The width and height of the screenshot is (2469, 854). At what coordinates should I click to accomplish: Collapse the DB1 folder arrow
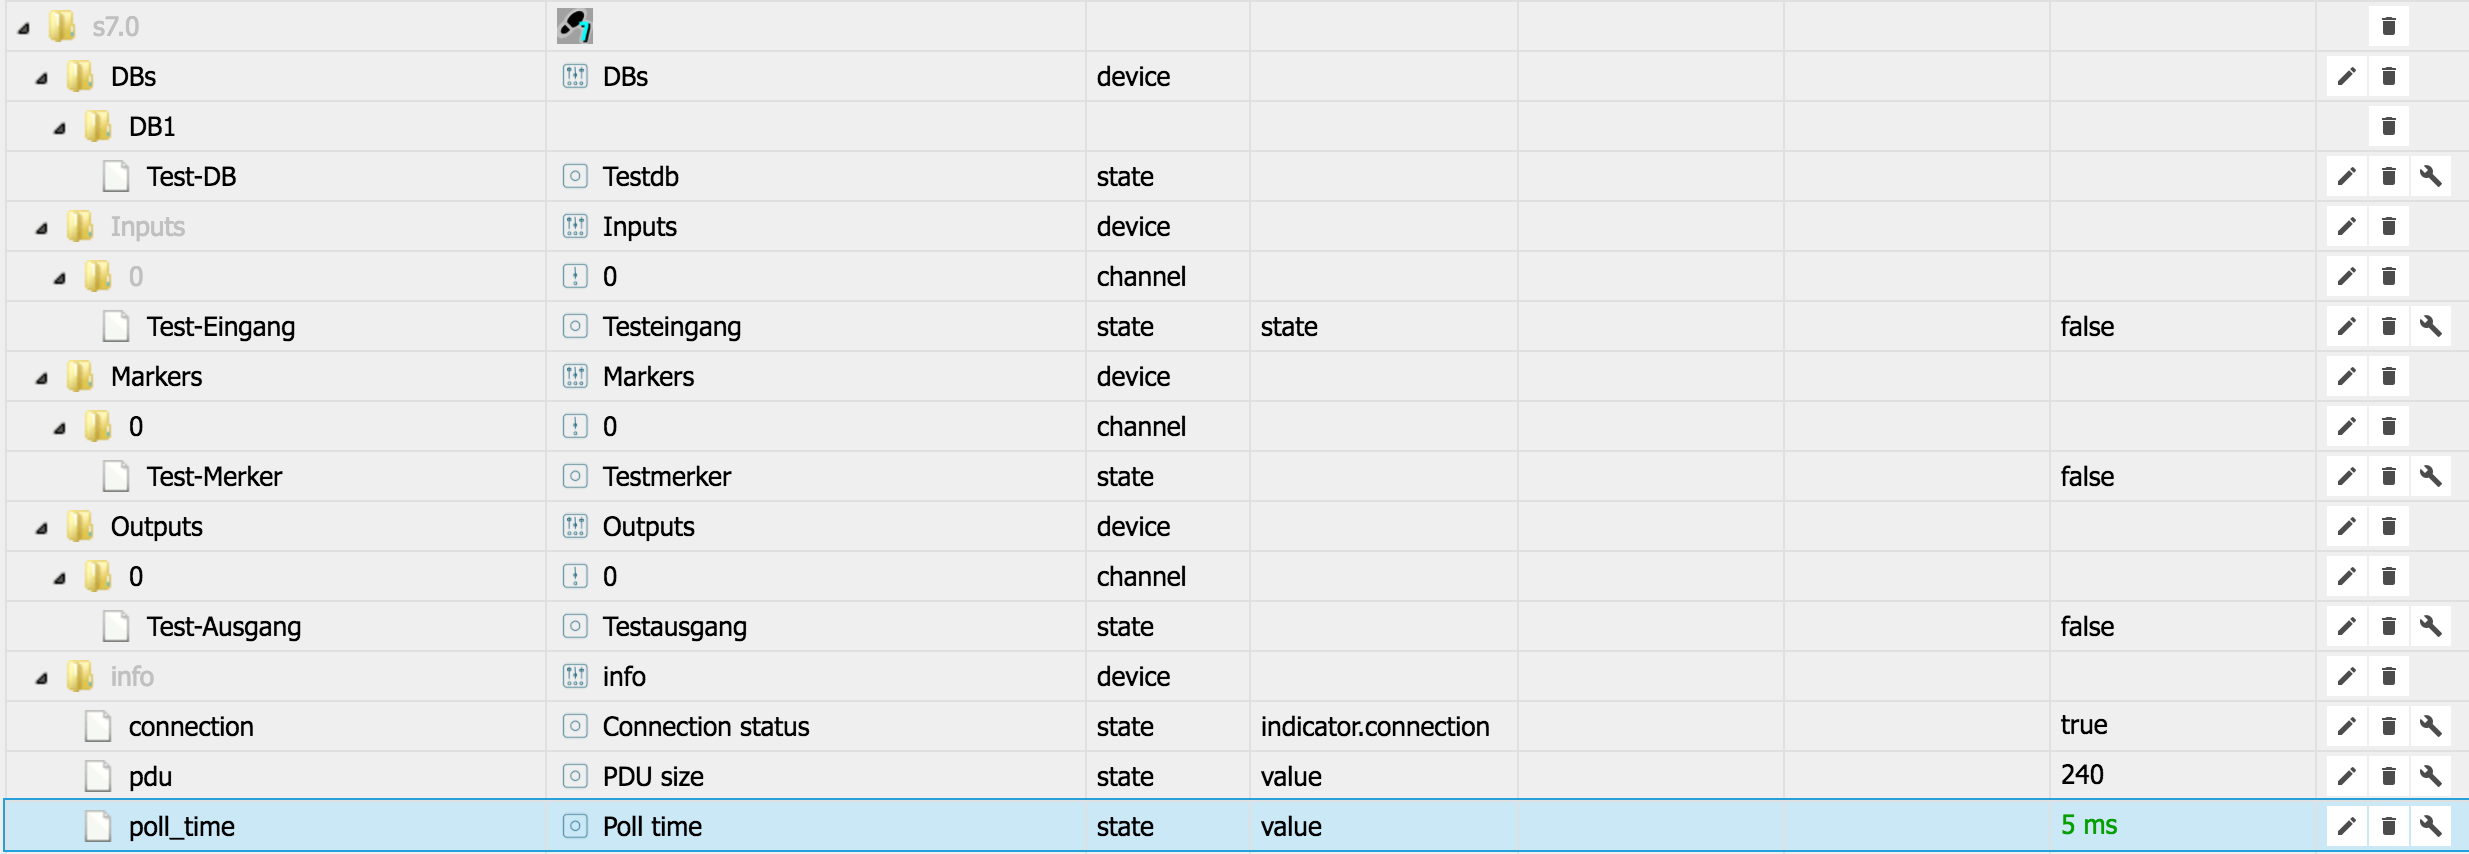point(60,129)
